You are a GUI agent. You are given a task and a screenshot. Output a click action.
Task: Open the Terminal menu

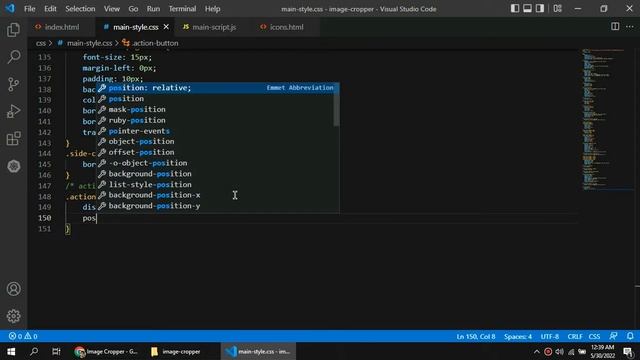(x=182, y=9)
